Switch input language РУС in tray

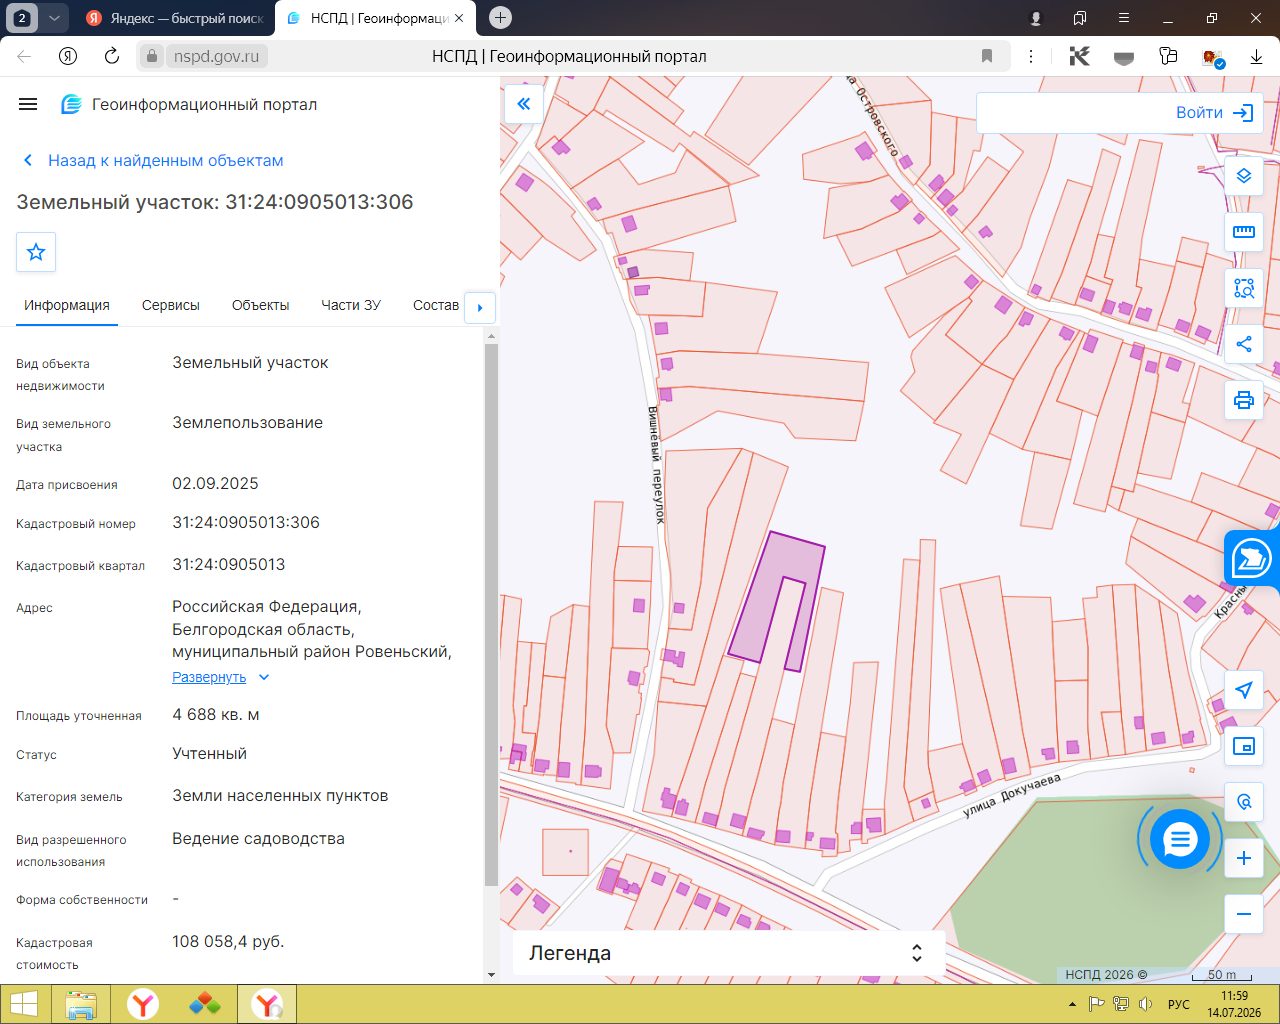point(1179,1004)
